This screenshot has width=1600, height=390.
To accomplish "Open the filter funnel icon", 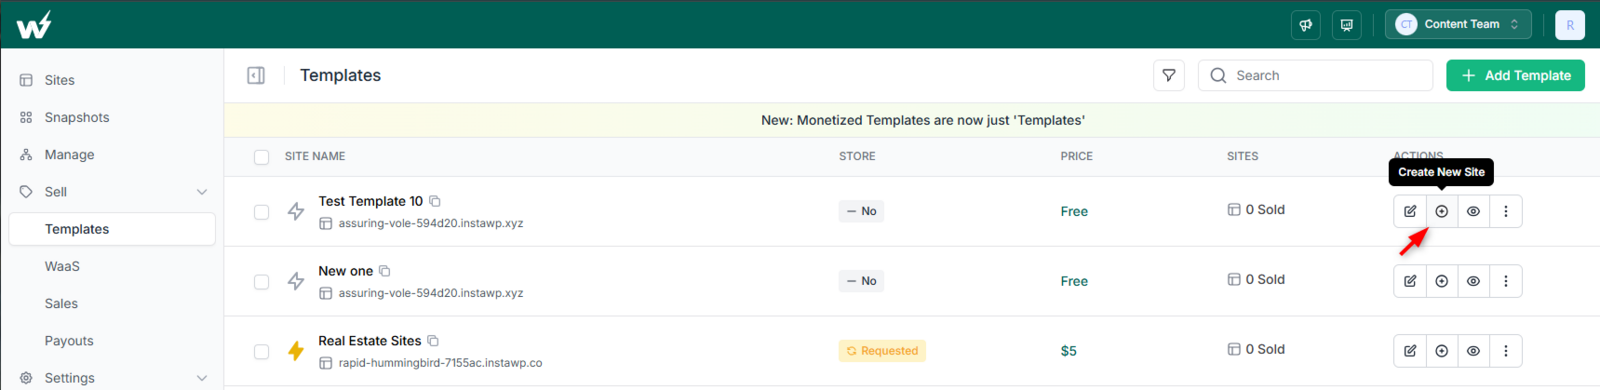I will click(x=1169, y=75).
